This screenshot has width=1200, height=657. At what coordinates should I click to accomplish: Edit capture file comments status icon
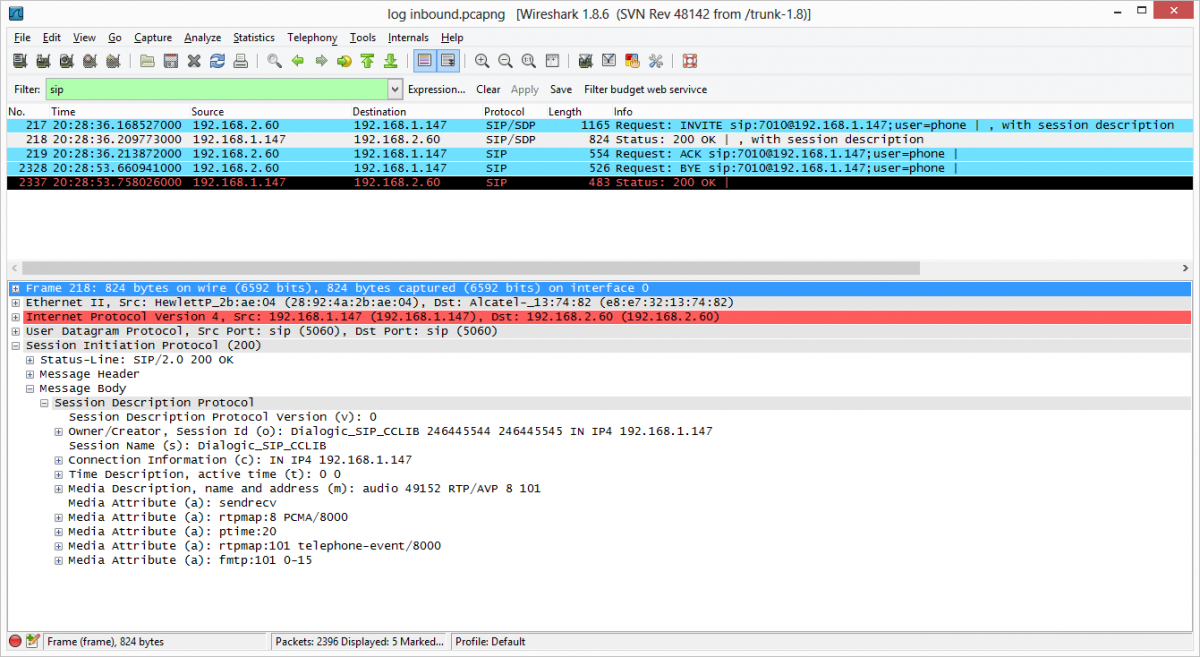(33, 641)
